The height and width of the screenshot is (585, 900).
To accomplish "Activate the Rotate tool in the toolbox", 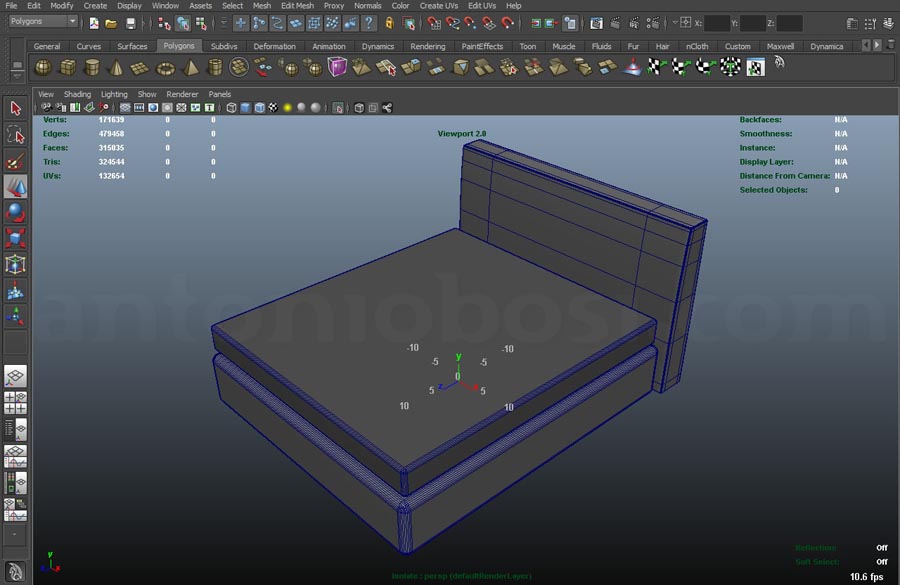I will pyautogui.click(x=15, y=213).
